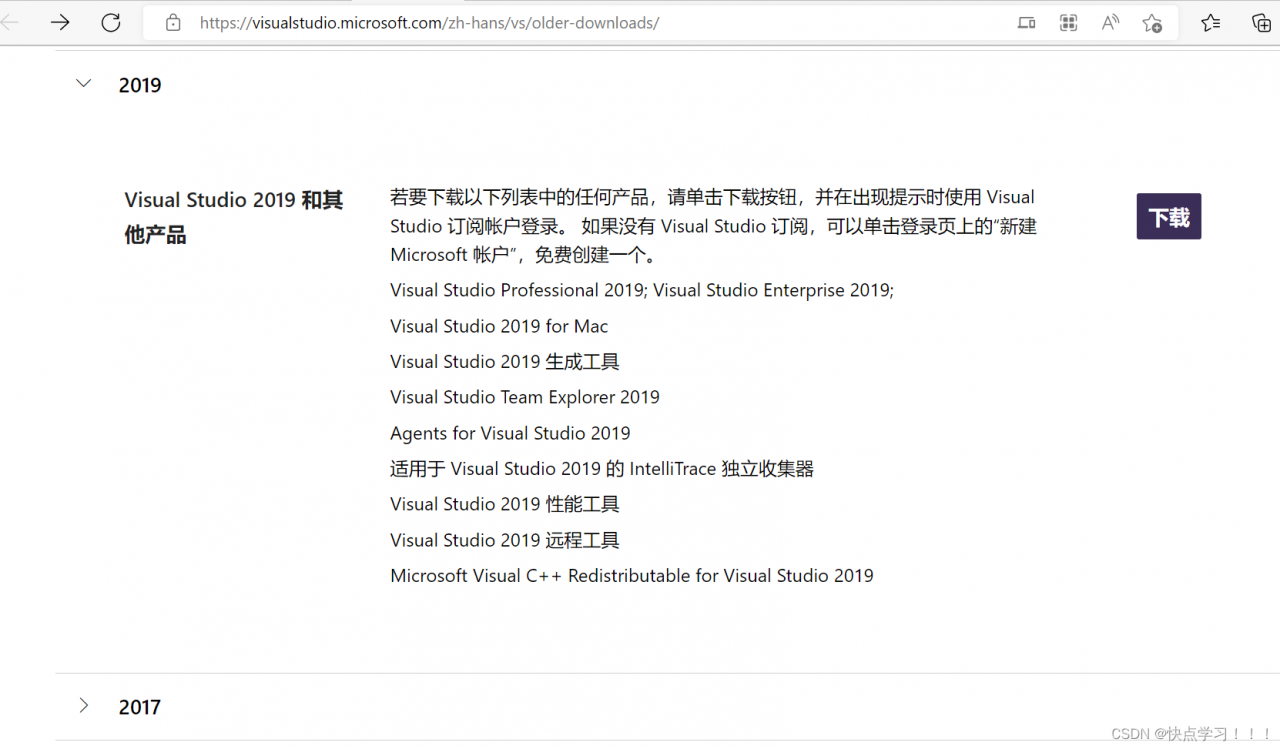Viewport: 1280px width, 749px height.
Task: Go forward with the browser forward arrow
Action: point(60,22)
